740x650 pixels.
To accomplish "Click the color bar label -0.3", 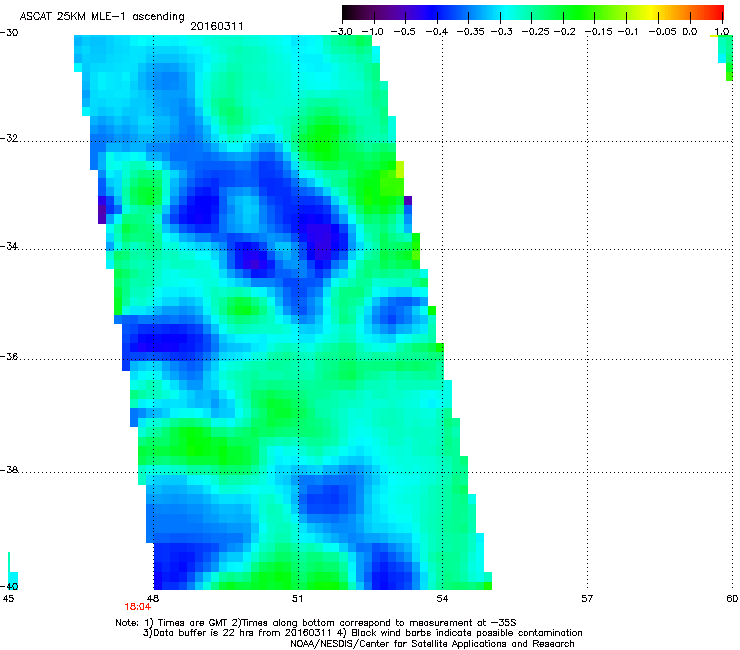I will 501,32.
